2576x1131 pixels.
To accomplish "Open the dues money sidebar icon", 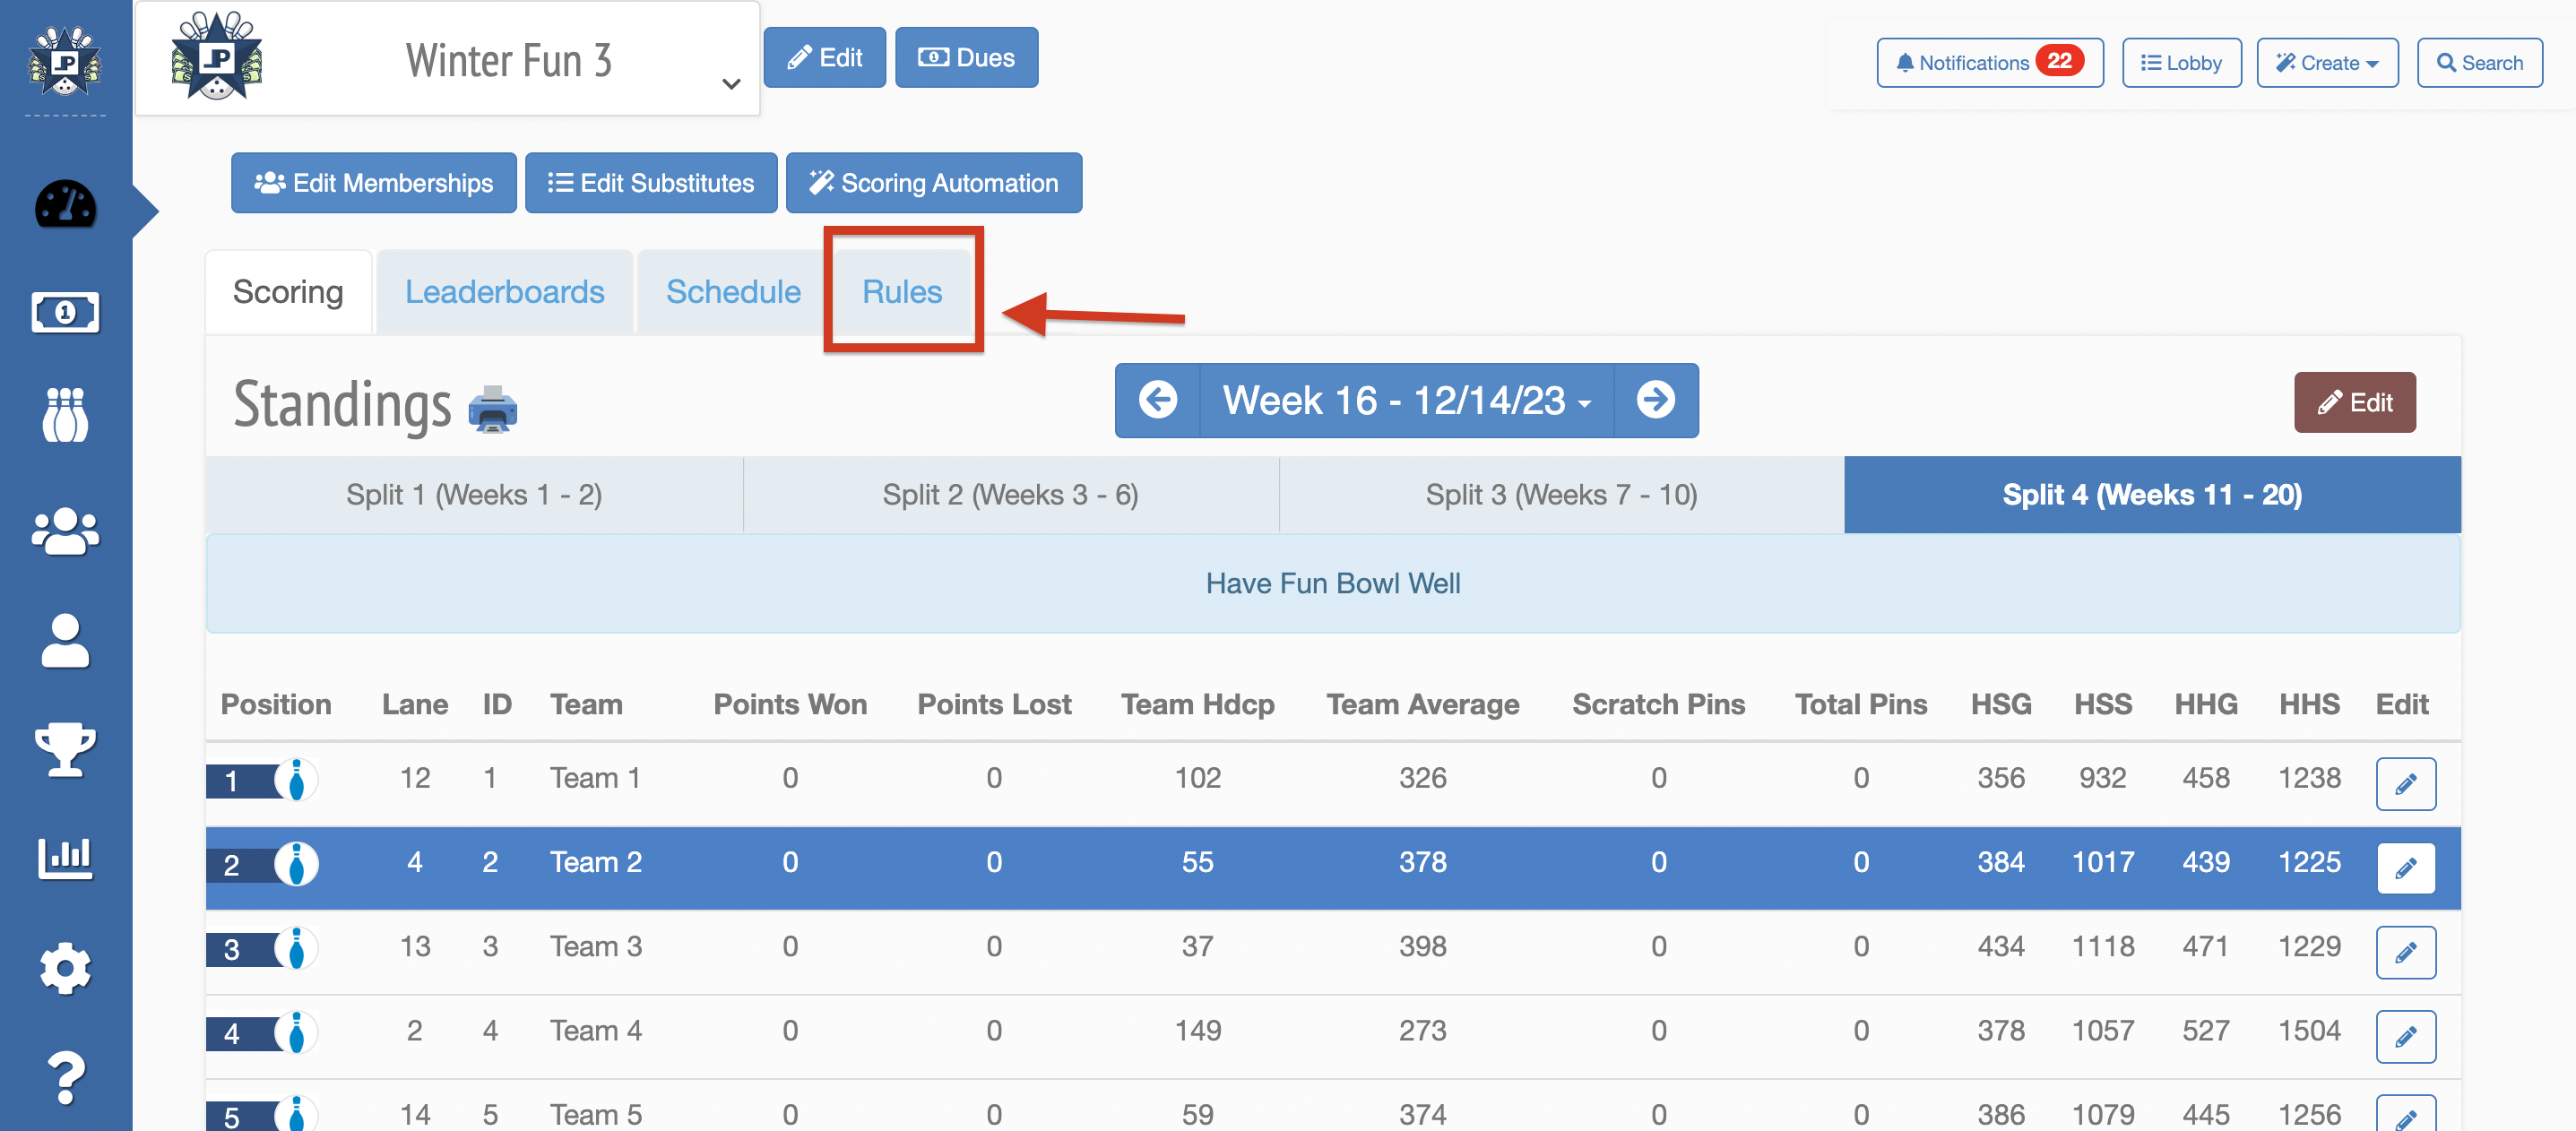I will click(65, 313).
